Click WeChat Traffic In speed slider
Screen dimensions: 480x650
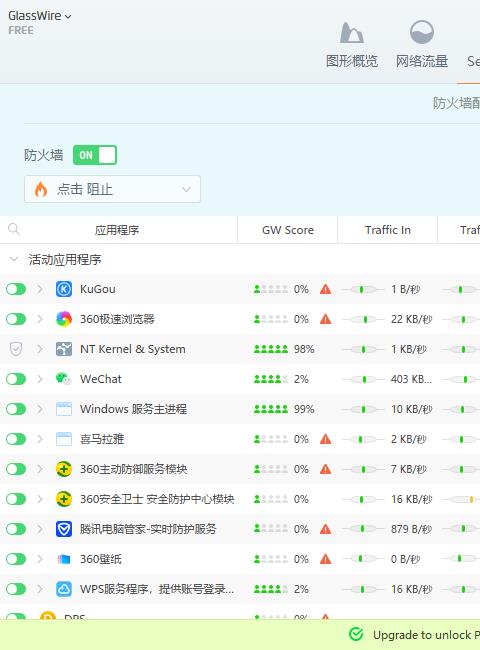click(362, 379)
